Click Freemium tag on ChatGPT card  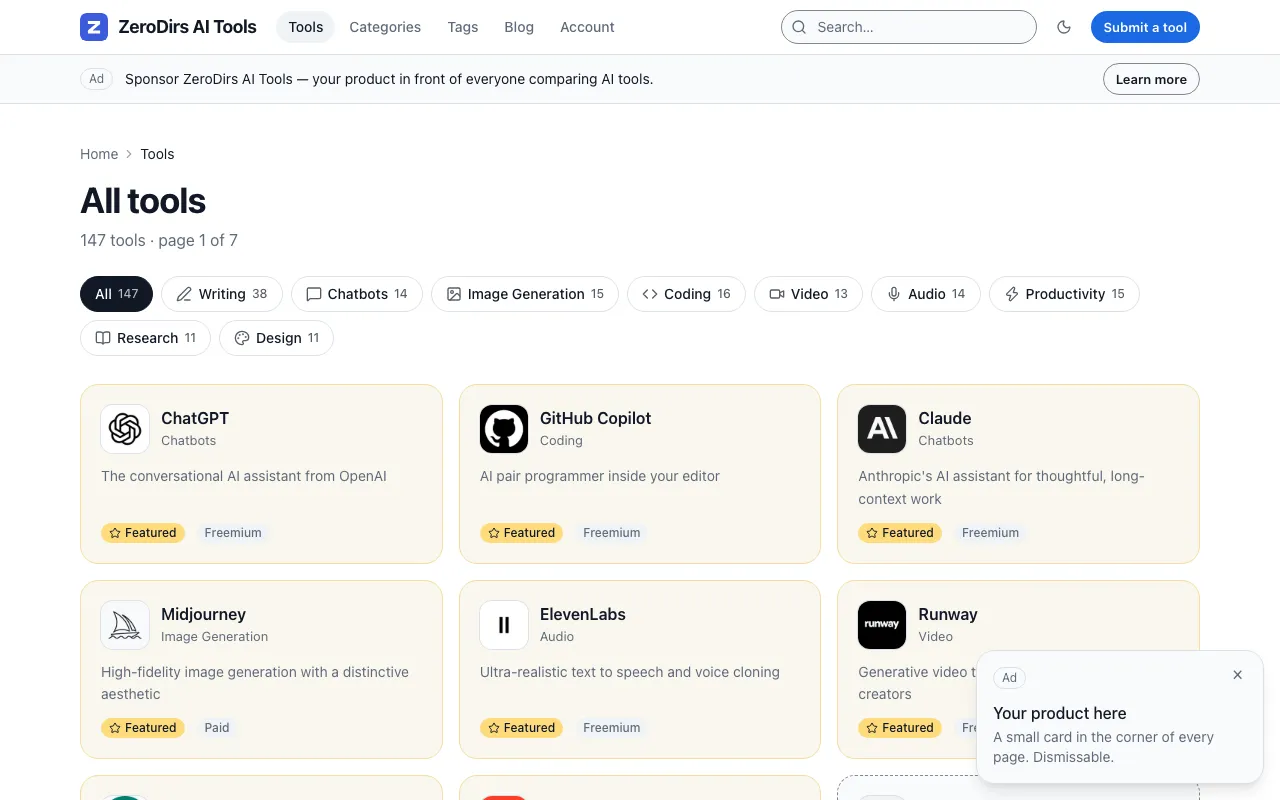pos(233,533)
